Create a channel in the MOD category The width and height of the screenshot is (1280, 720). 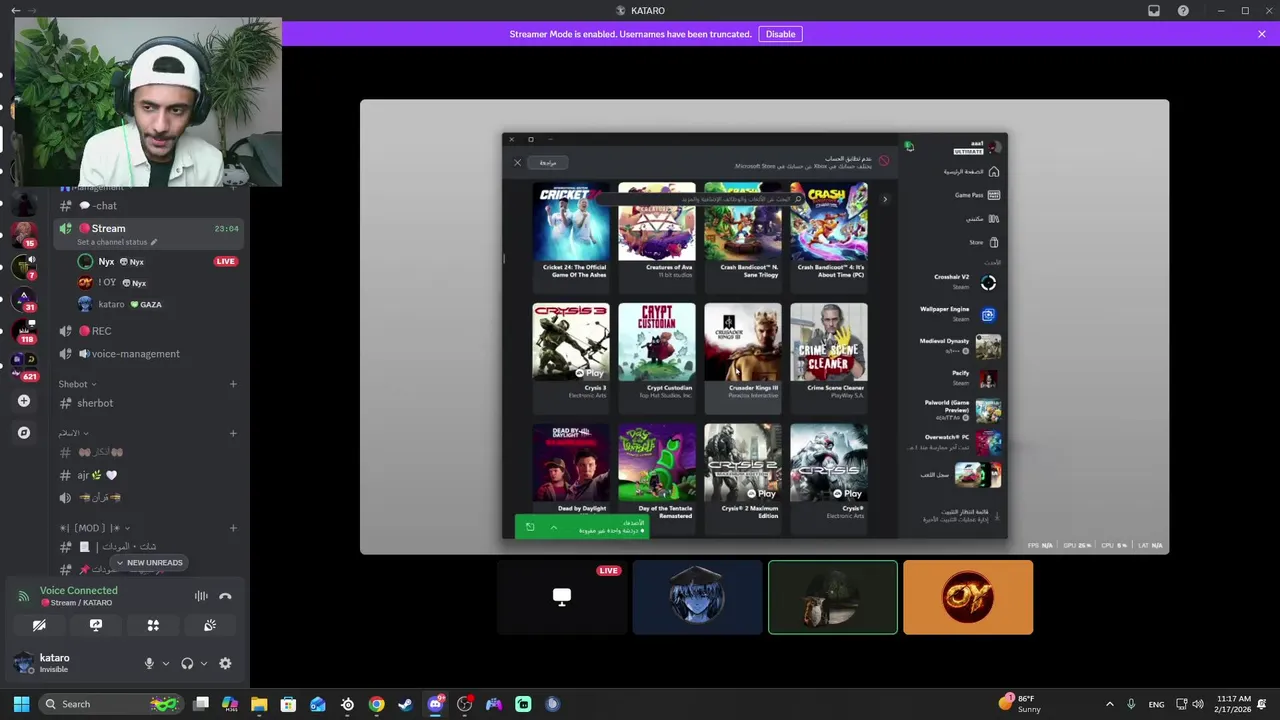coord(233,528)
